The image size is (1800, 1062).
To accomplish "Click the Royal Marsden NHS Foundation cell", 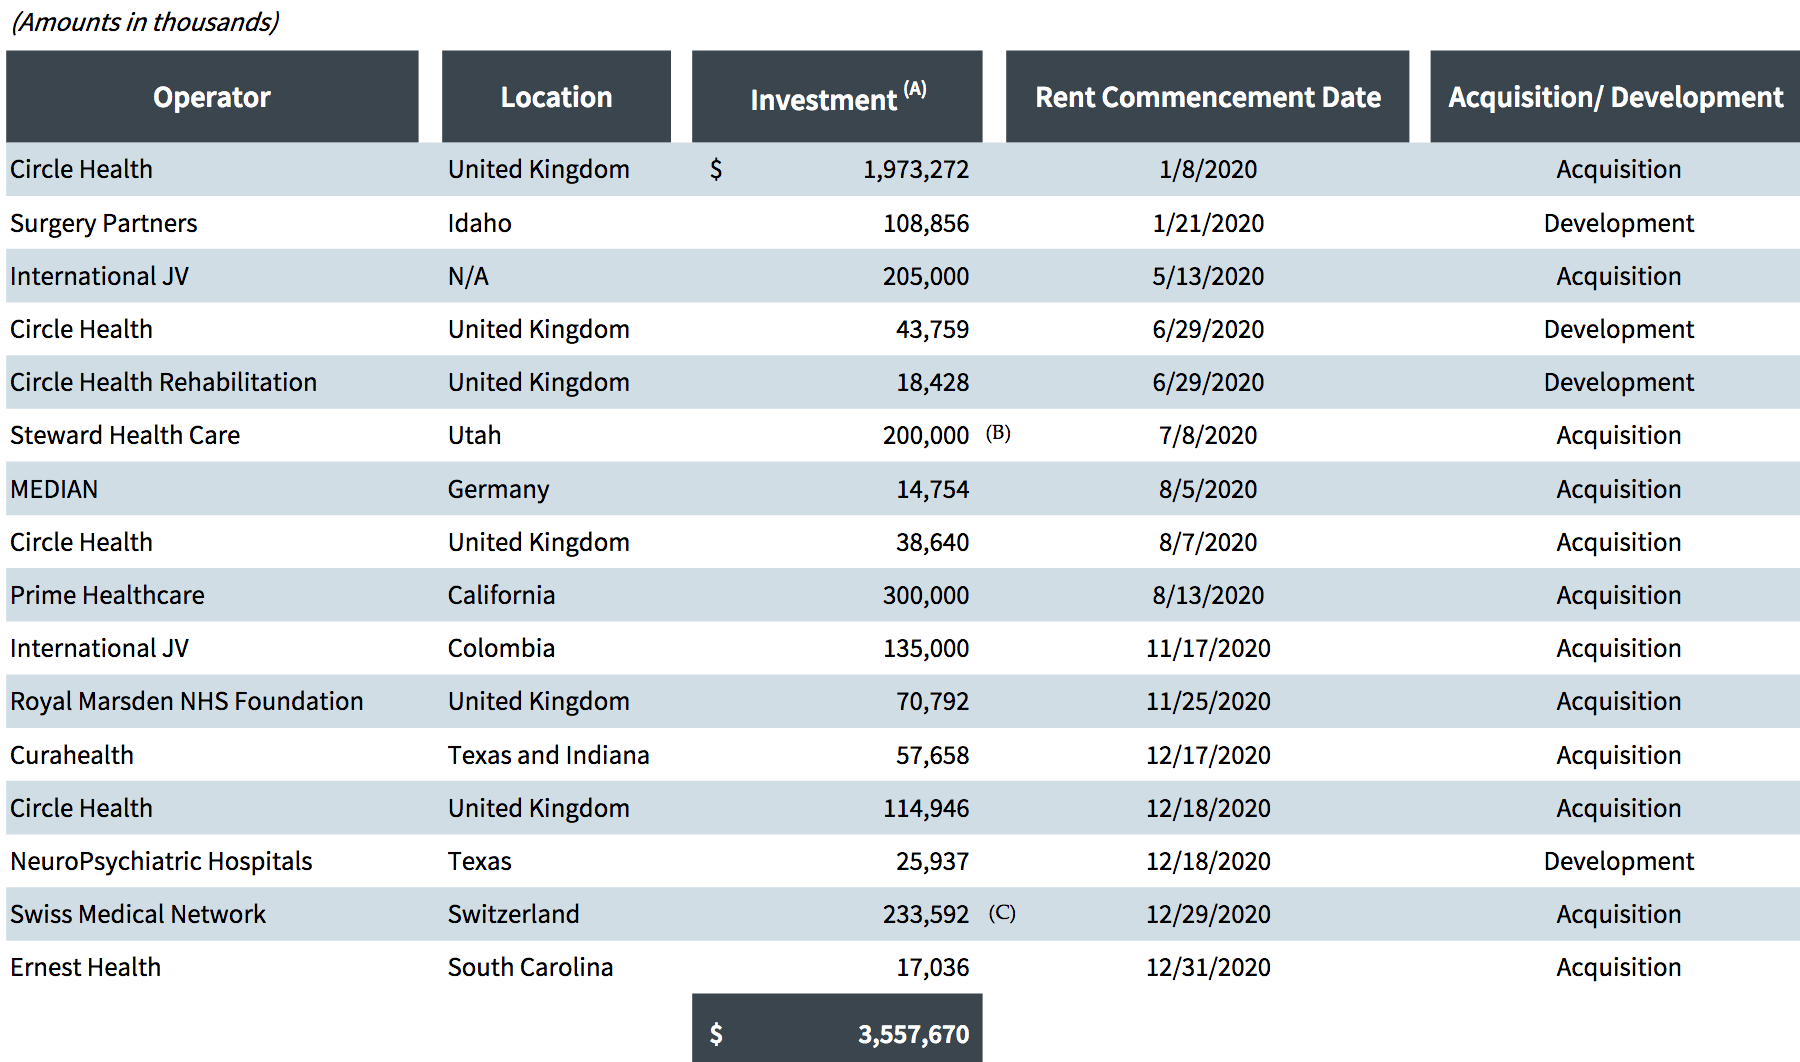I will point(187,702).
